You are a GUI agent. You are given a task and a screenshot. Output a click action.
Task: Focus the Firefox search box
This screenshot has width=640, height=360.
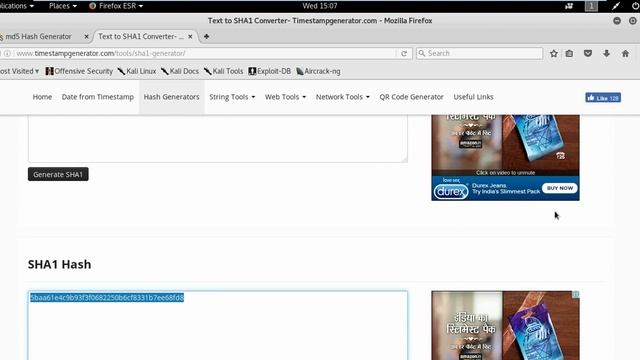pos(479,53)
